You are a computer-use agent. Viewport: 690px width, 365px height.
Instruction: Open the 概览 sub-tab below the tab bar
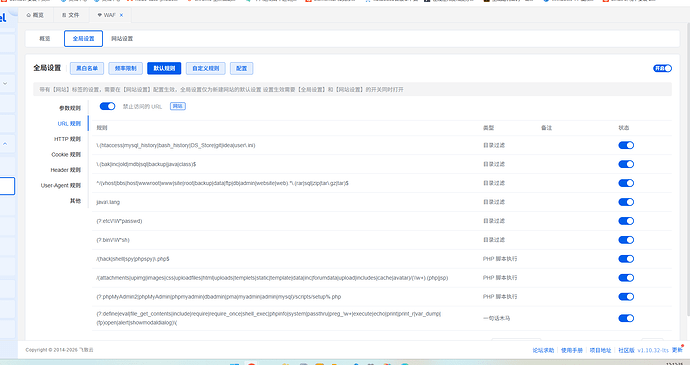pos(44,39)
